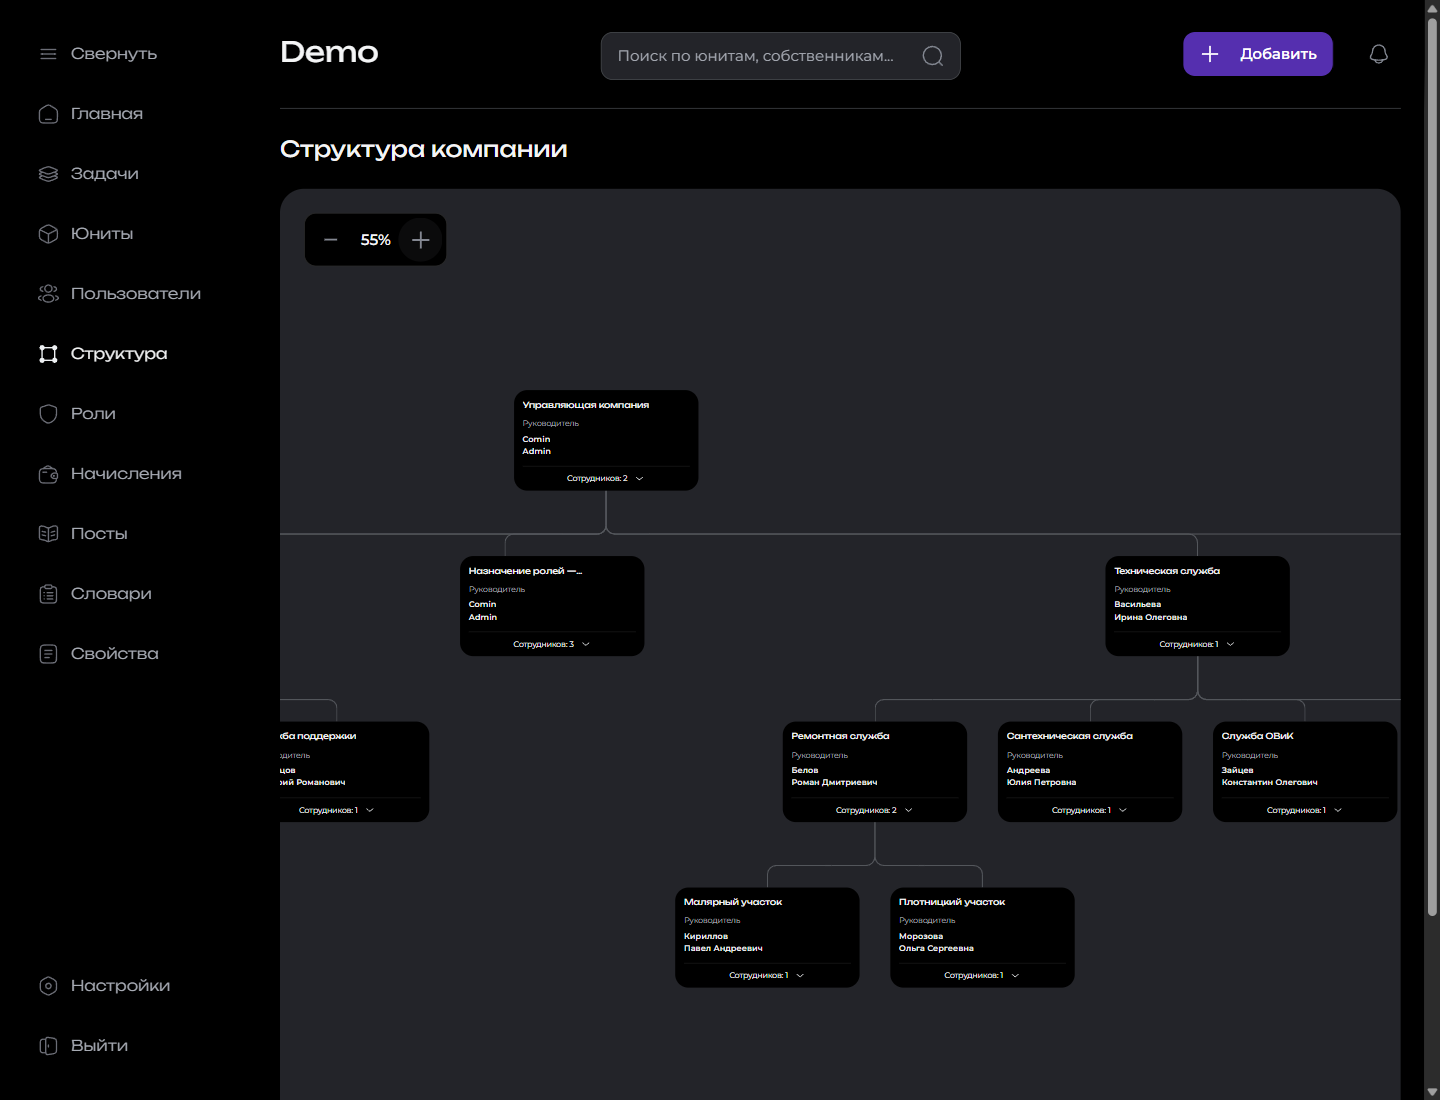Zoom out the structure chart with minus

(331, 240)
